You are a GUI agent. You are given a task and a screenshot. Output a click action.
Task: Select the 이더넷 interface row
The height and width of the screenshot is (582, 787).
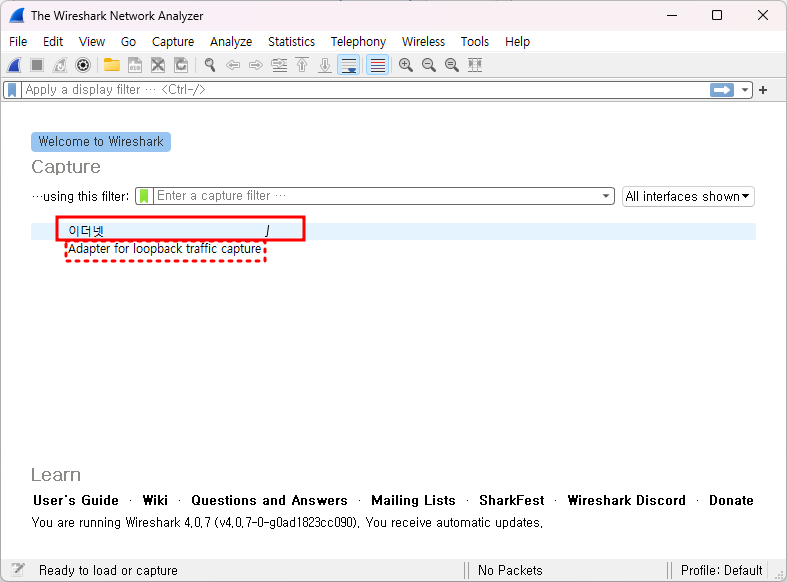tap(394, 231)
